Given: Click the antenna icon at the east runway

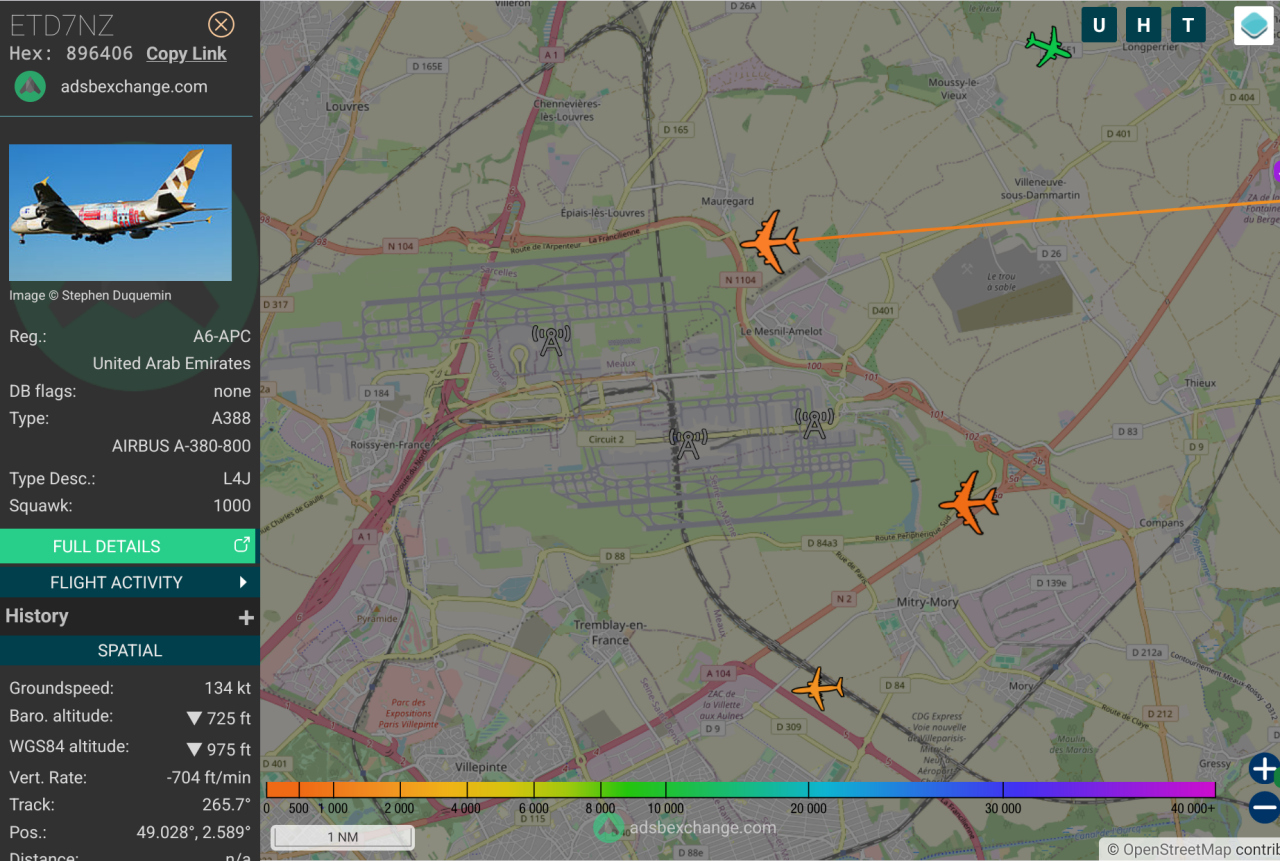Looking at the screenshot, I should click(815, 423).
